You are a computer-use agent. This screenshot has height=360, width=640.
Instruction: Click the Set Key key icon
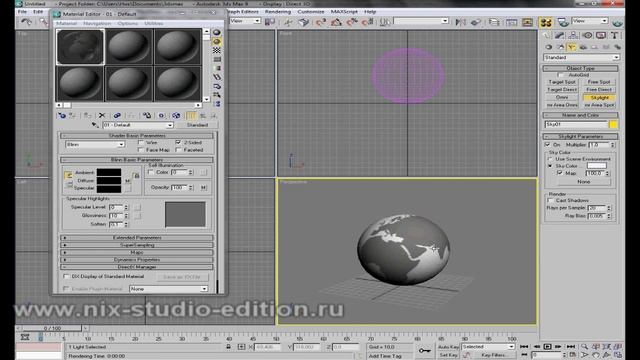[x=424, y=351]
